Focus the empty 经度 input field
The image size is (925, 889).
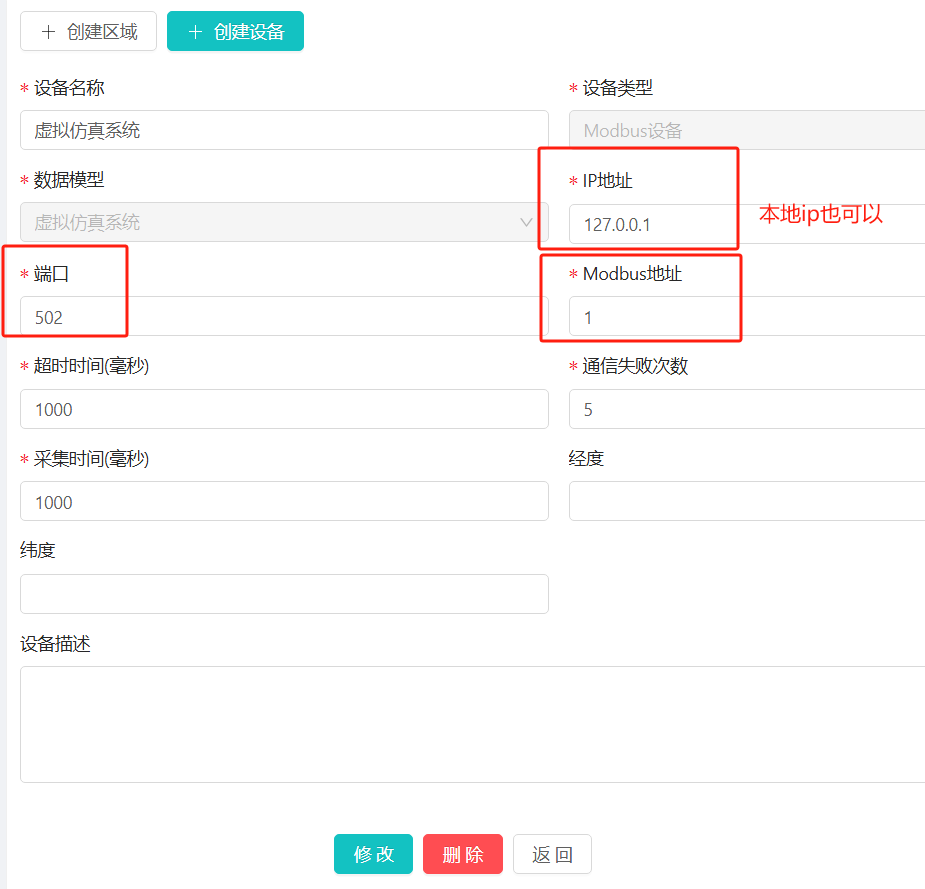point(746,501)
